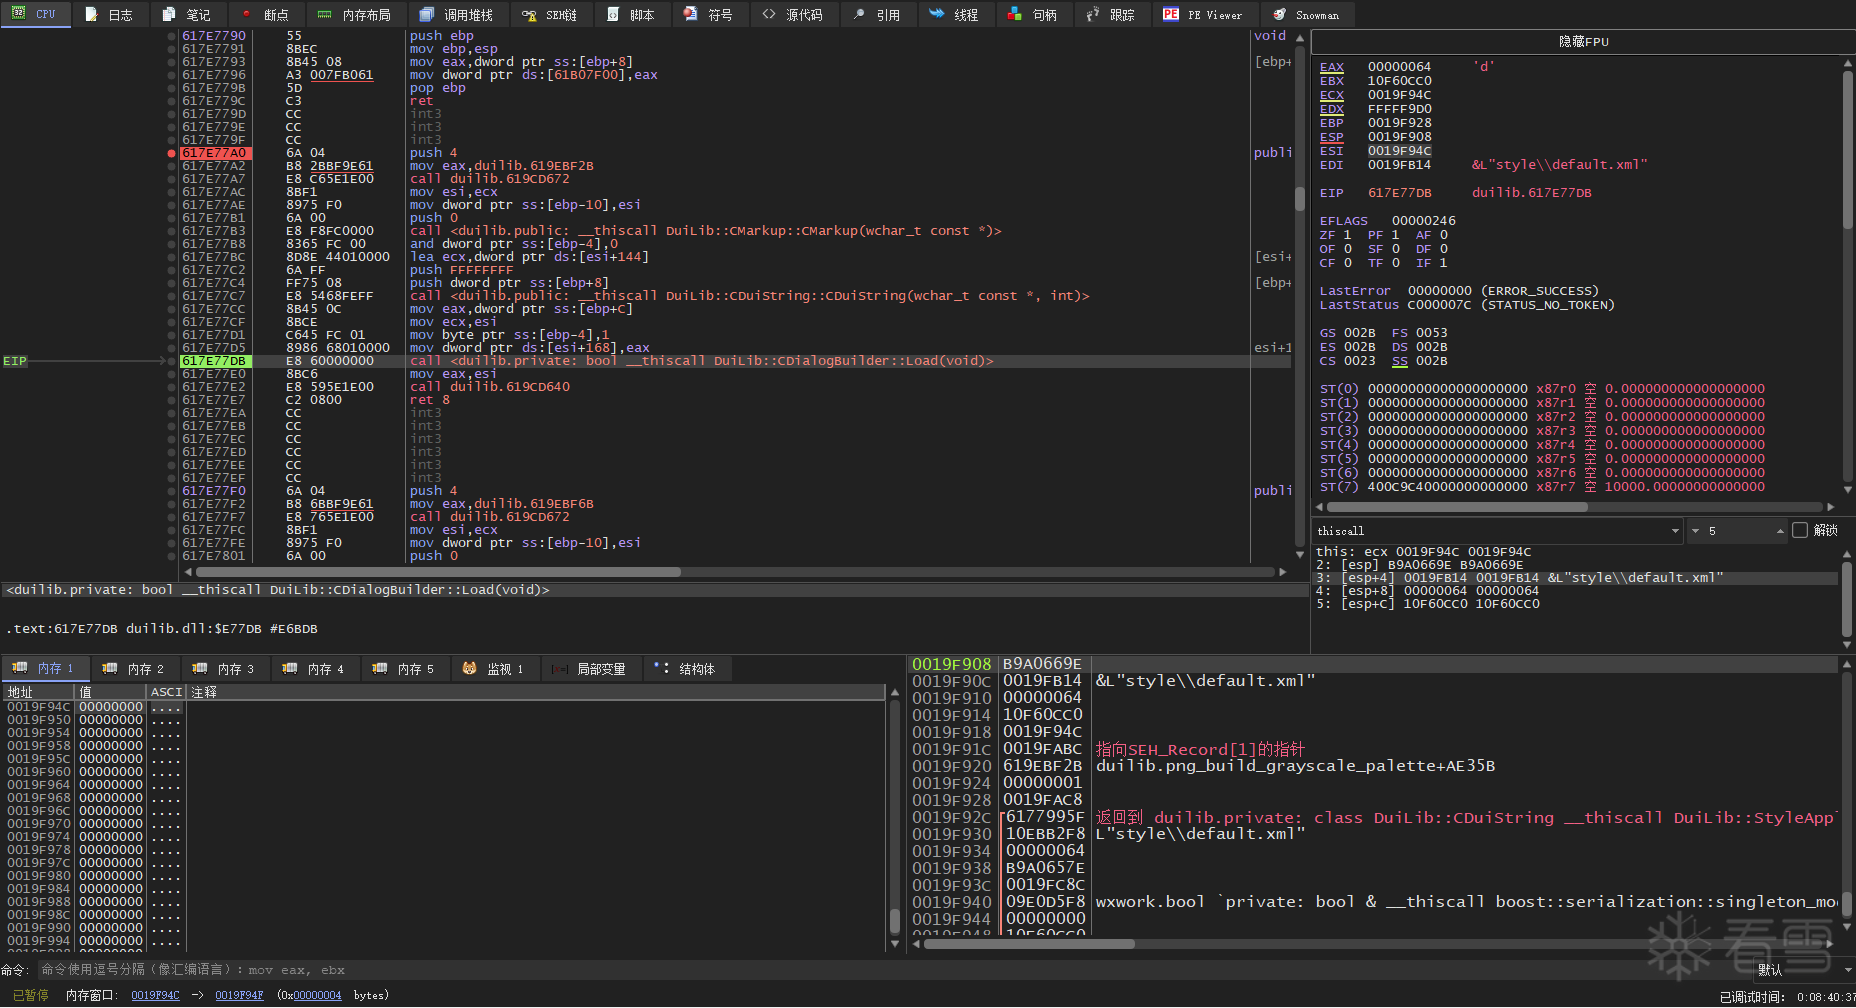Open the 符号 symbols tab icon
This screenshot has width=1856, height=1008.
point(691,14)
